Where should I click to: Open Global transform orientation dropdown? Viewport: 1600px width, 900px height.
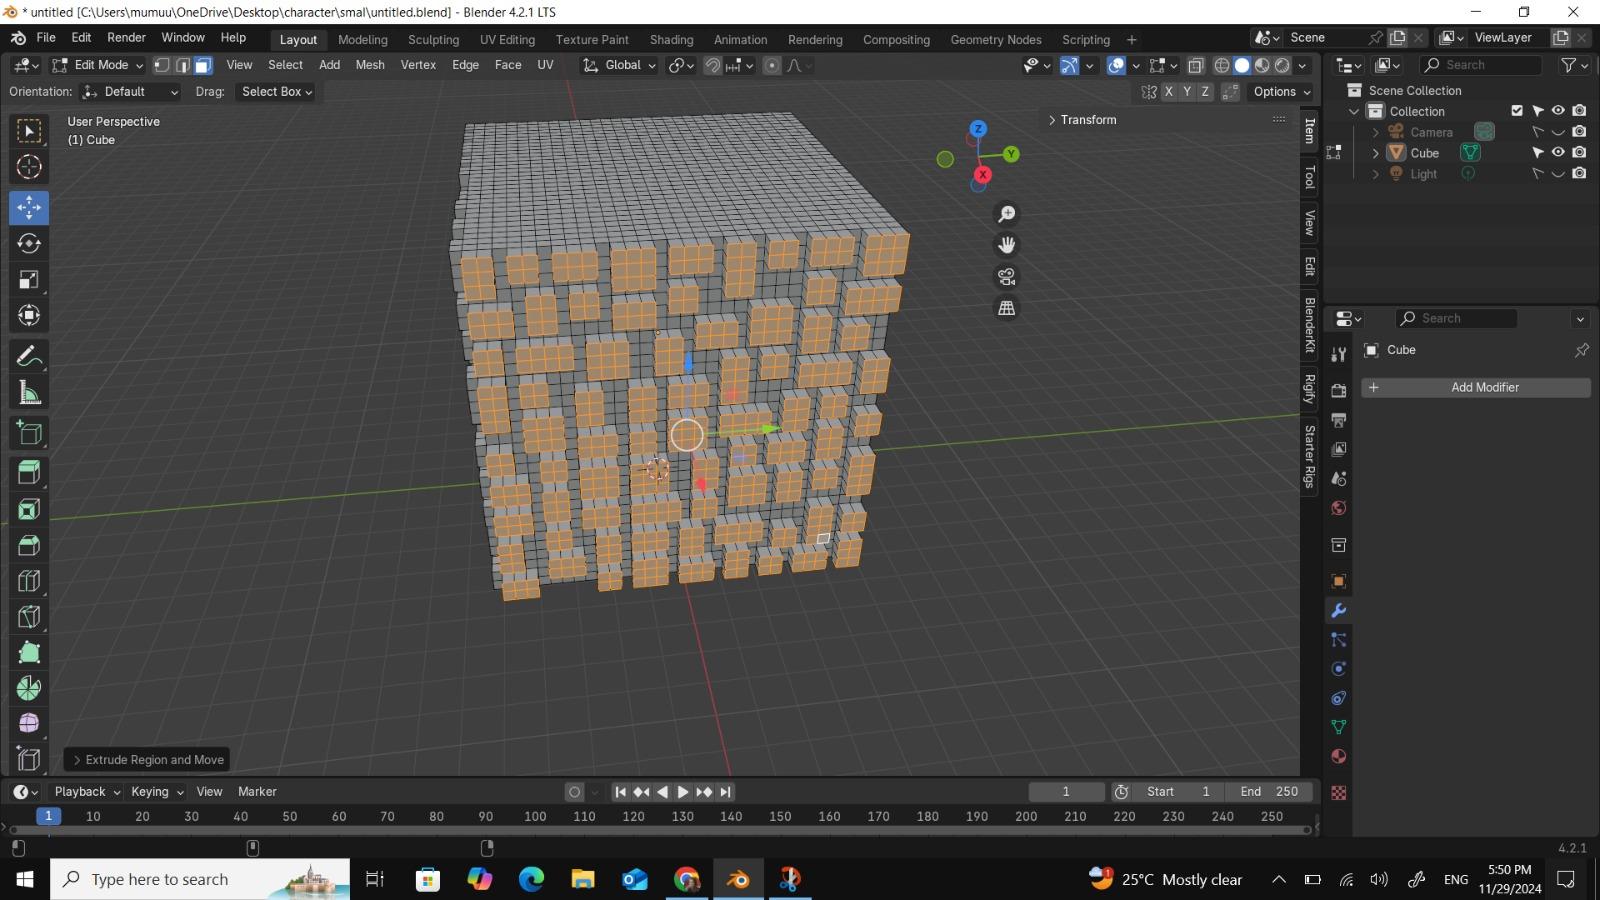pos(620,65)
